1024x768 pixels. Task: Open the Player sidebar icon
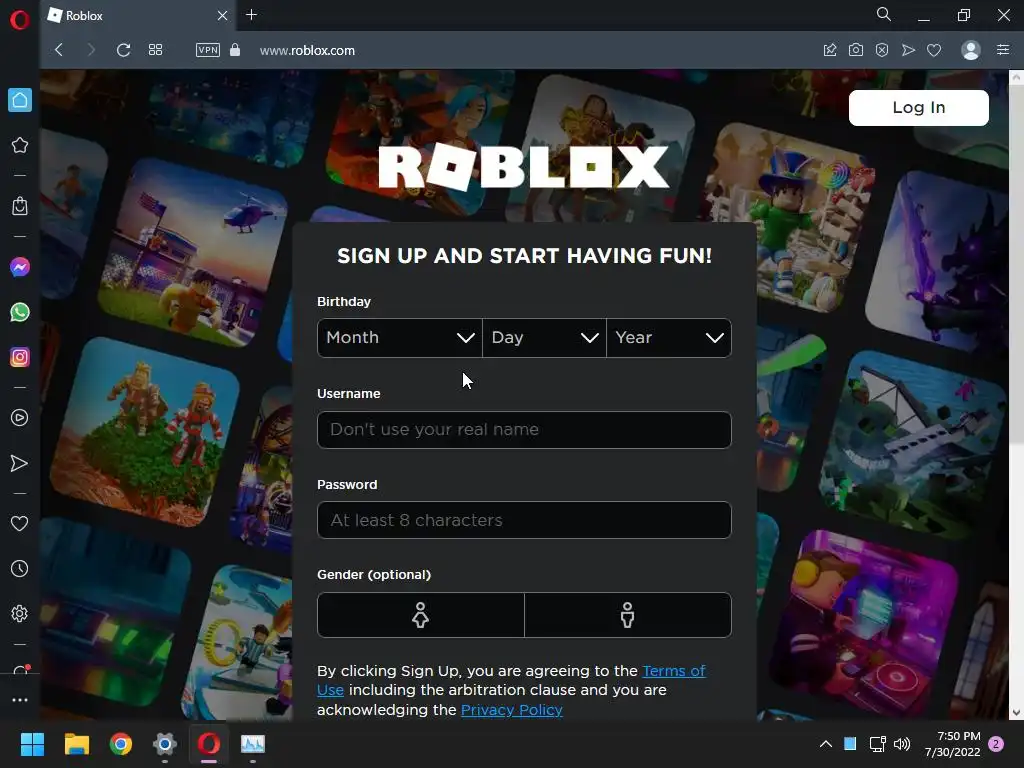pyautogui.click(x=20, y=418)
